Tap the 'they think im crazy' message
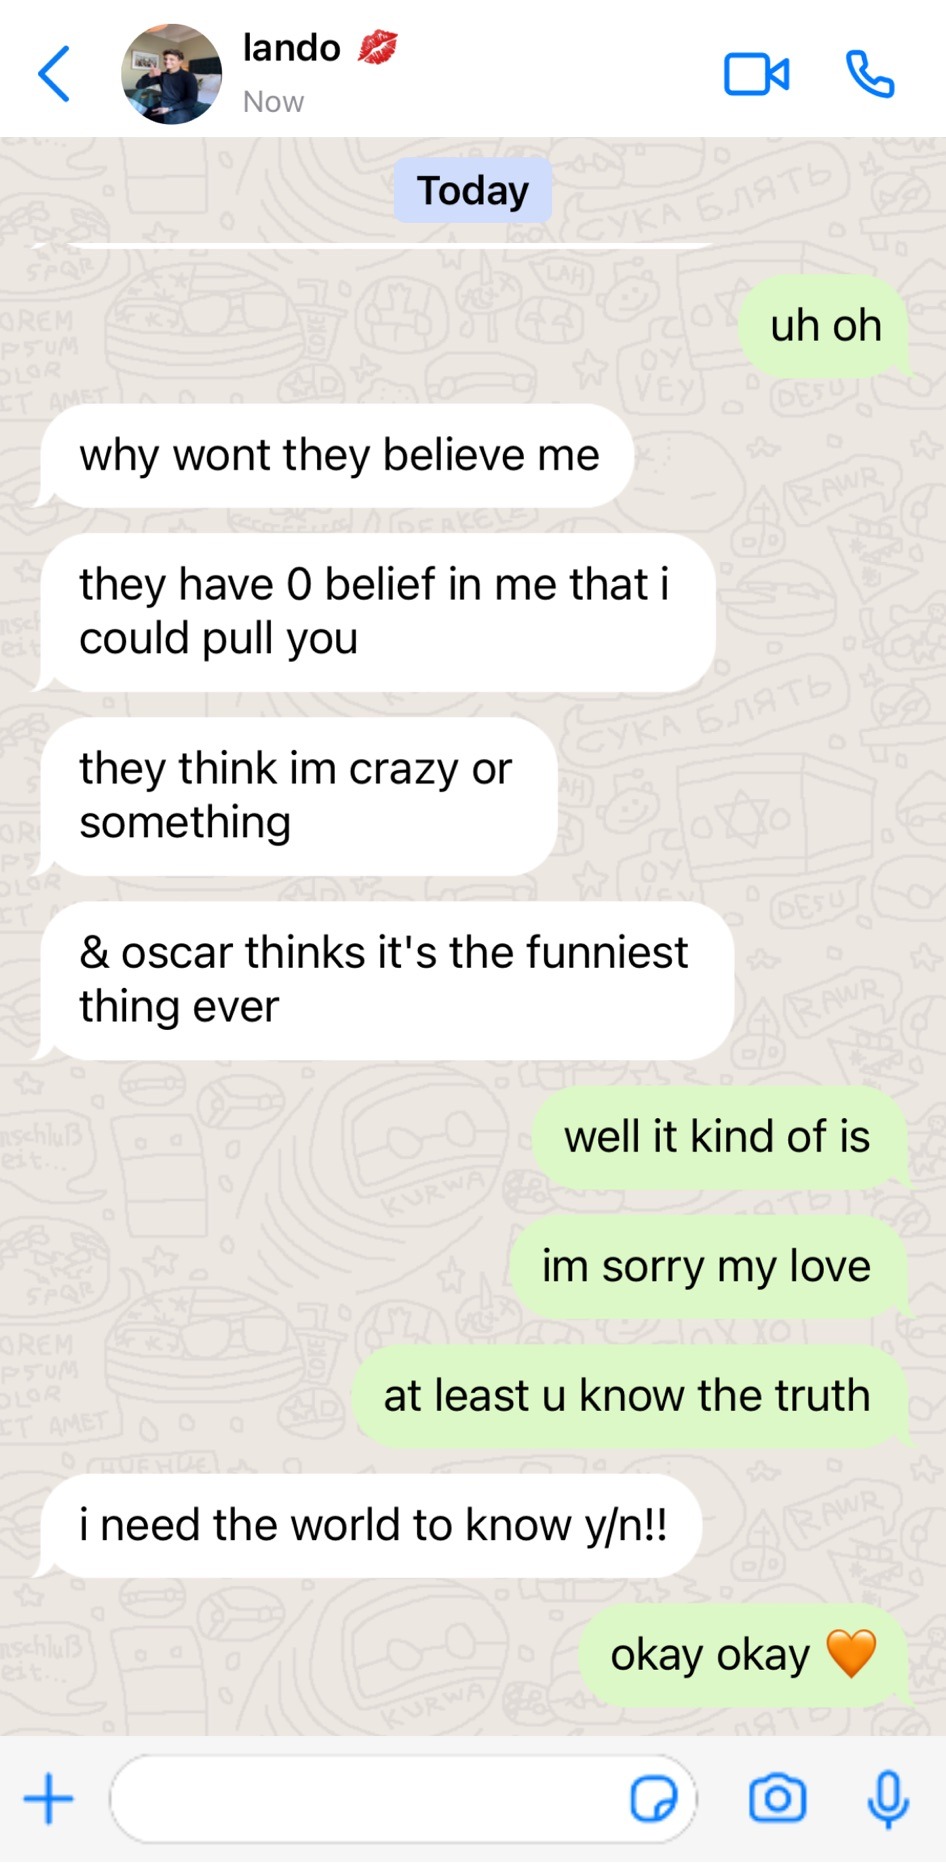The image size is (946, 1863). click(x=297, y=796)
